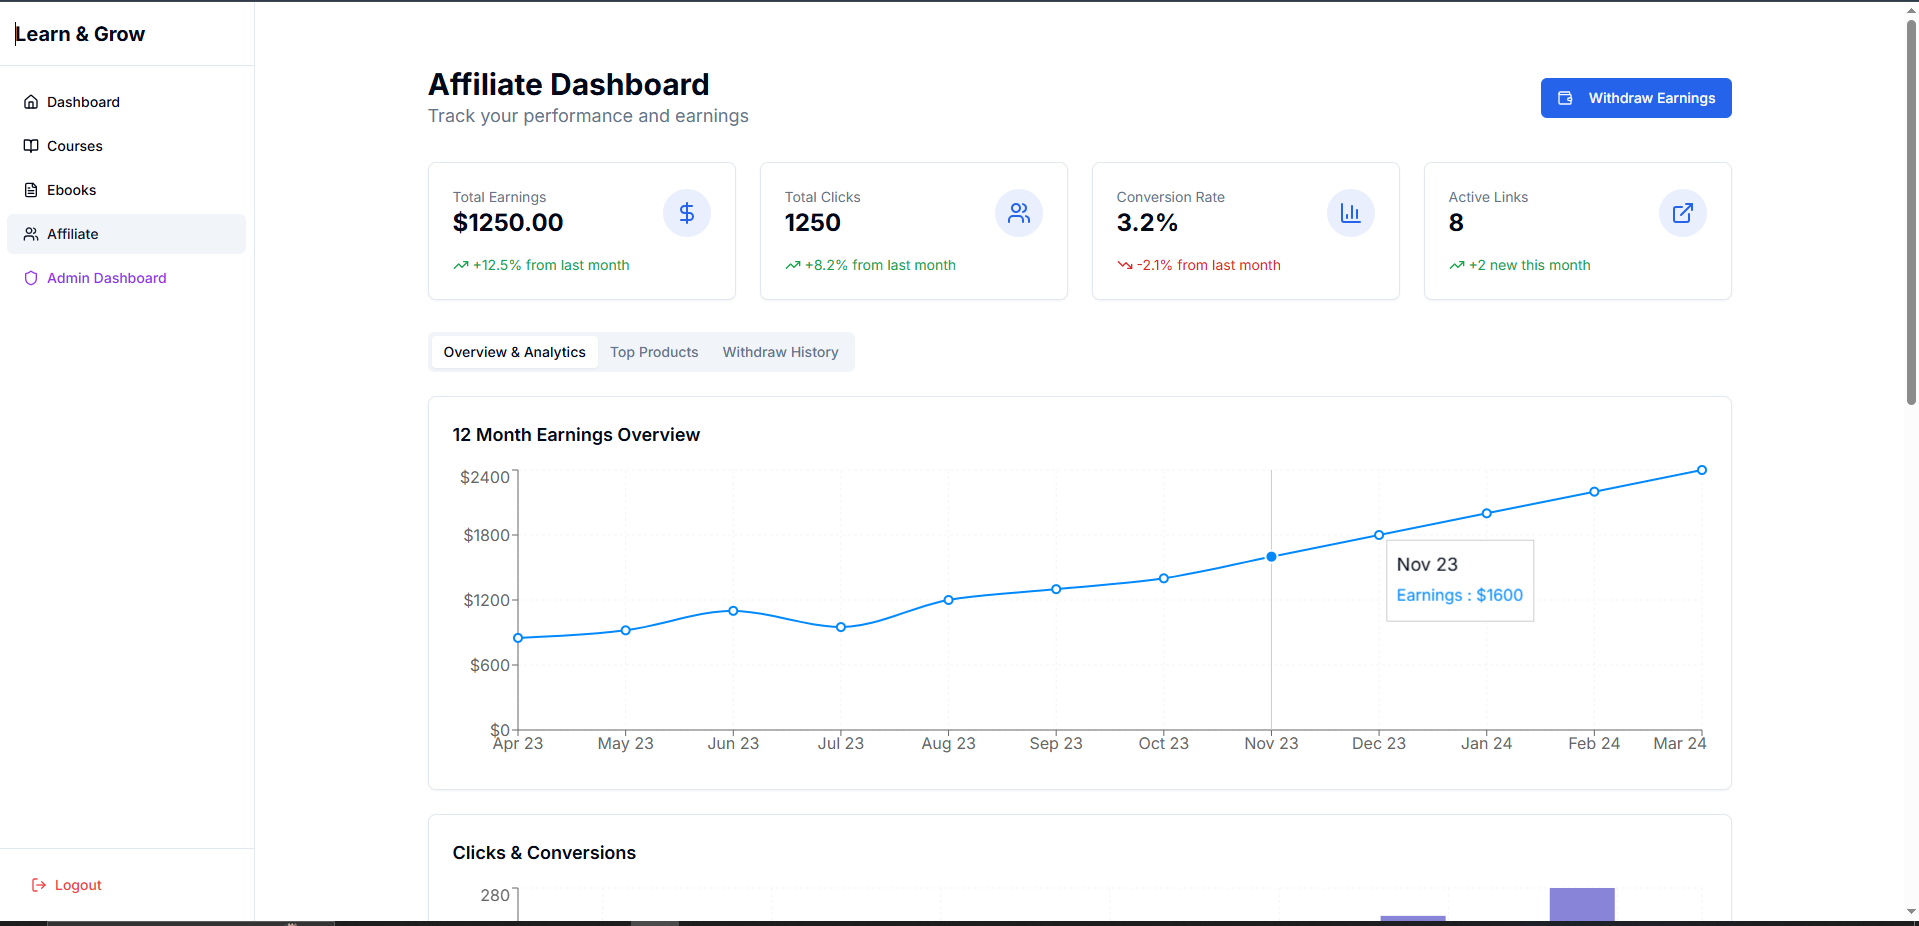Click the logout arrow icon
The width and height of the screenshot is (1919, 926).
point(39,885)
